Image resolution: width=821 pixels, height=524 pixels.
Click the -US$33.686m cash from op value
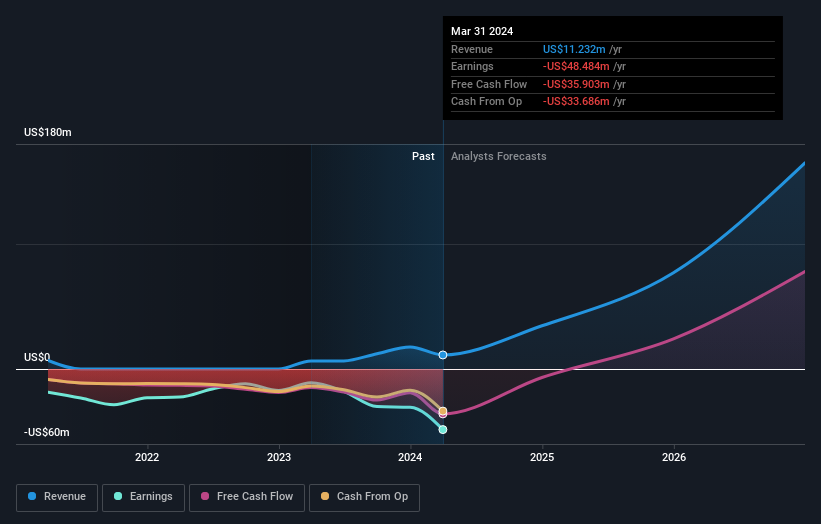pyautogui.click(x=576, y=102)
